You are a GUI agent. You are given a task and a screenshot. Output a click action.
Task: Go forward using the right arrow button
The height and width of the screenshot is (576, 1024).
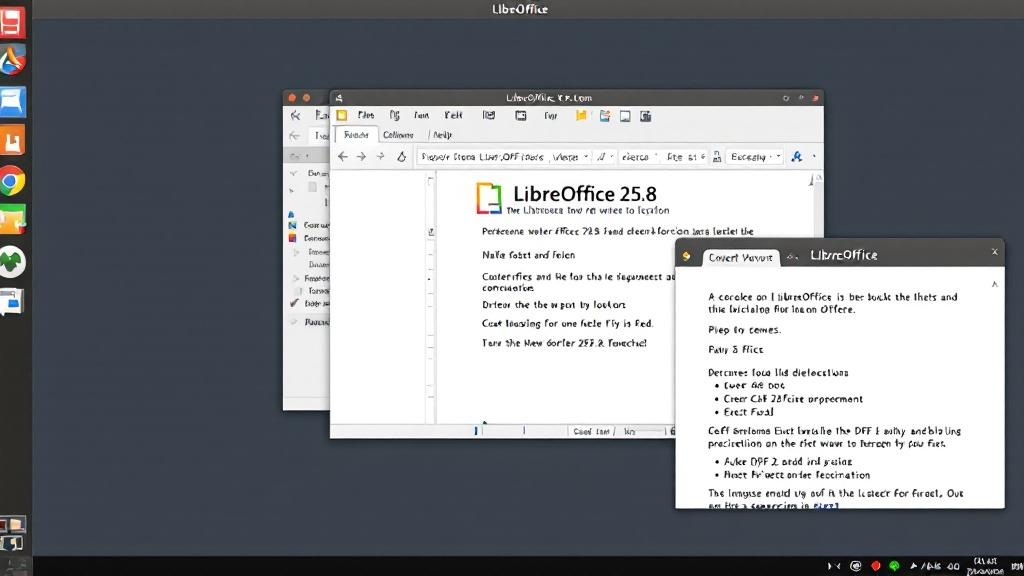click(361, 157)
